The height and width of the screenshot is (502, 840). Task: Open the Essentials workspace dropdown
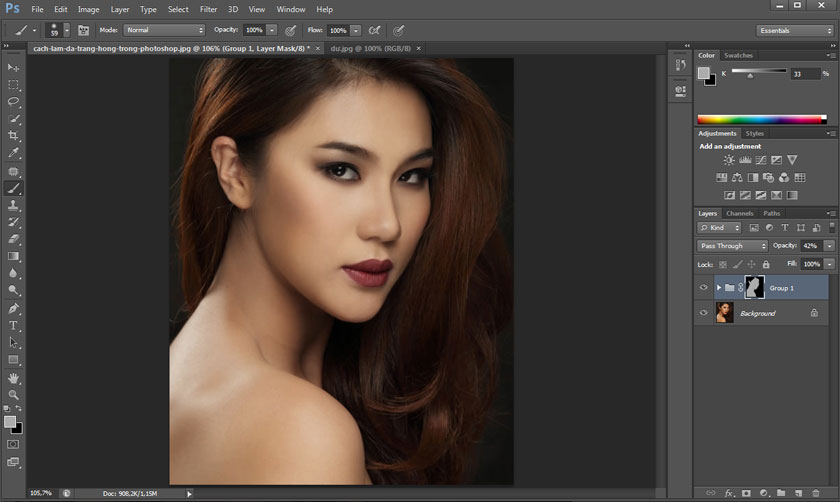coord(794,30)
